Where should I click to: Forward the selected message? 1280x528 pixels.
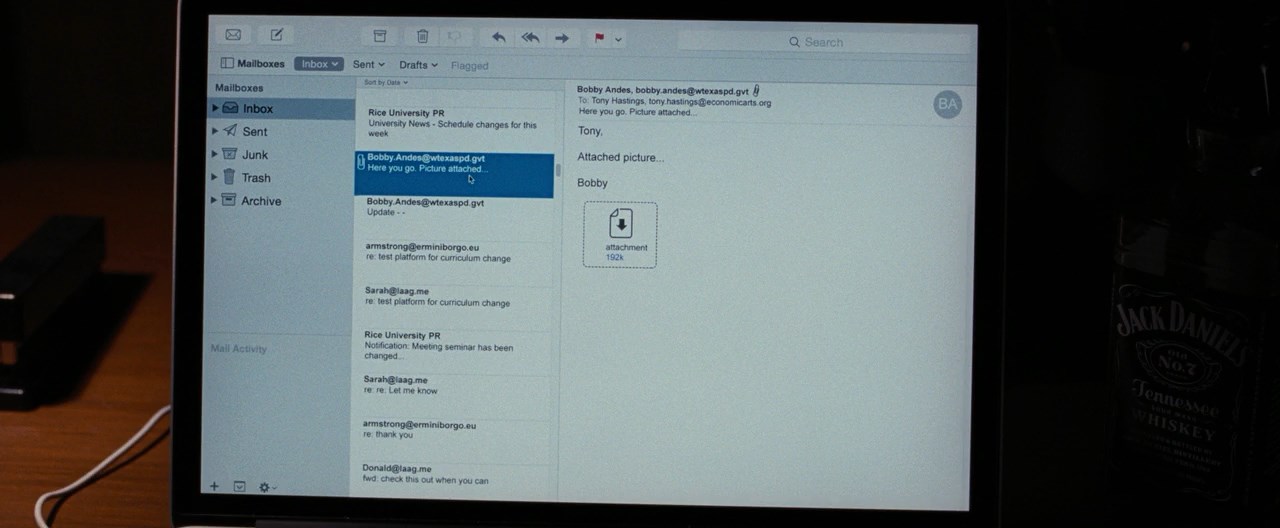click(x=562, y=39)
